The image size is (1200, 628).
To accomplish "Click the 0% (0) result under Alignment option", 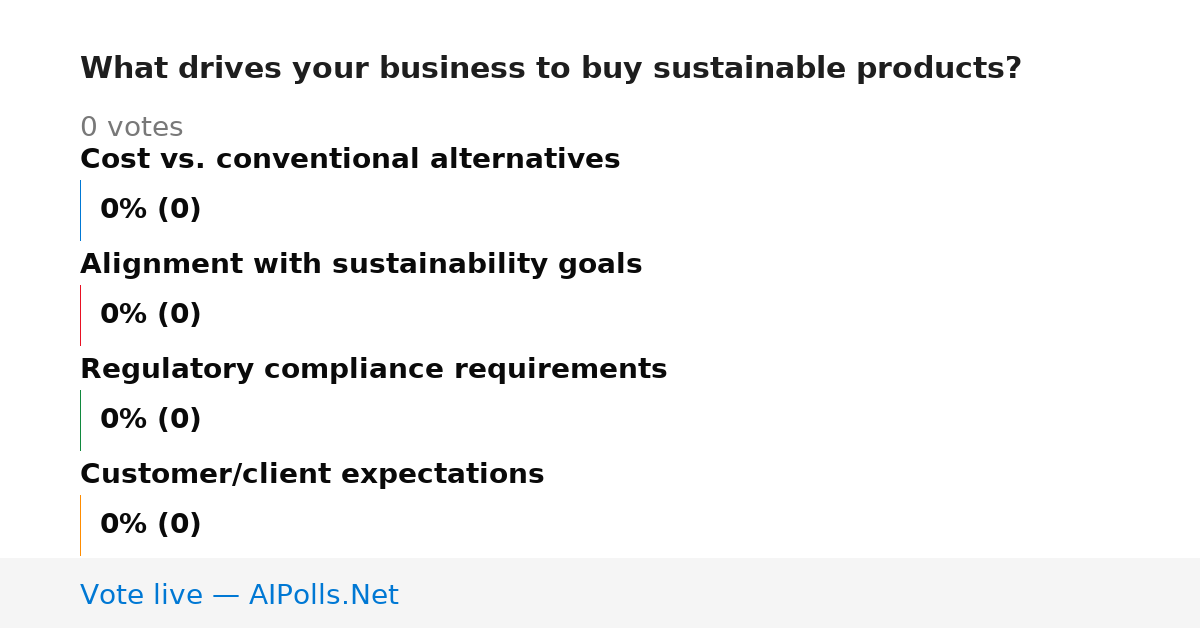I will [150, 315].
